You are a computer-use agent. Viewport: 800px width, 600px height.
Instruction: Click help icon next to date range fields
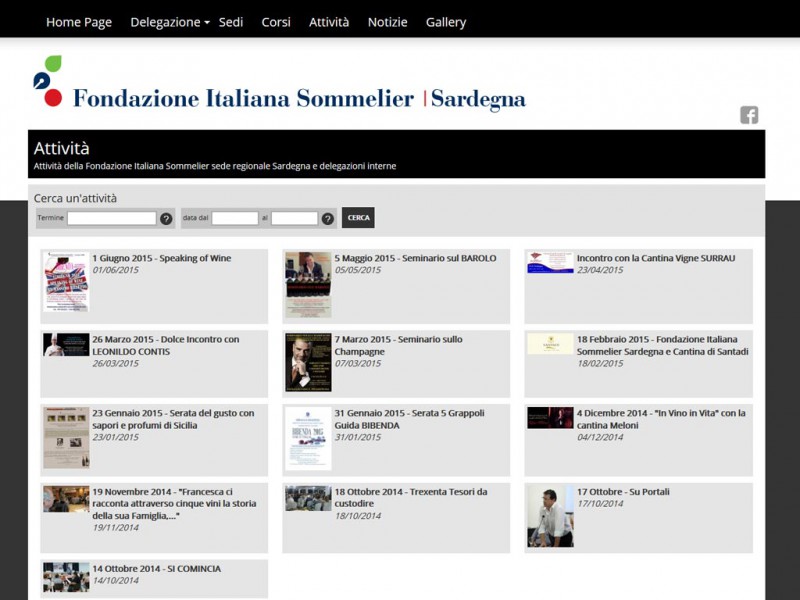pos(328,218)
